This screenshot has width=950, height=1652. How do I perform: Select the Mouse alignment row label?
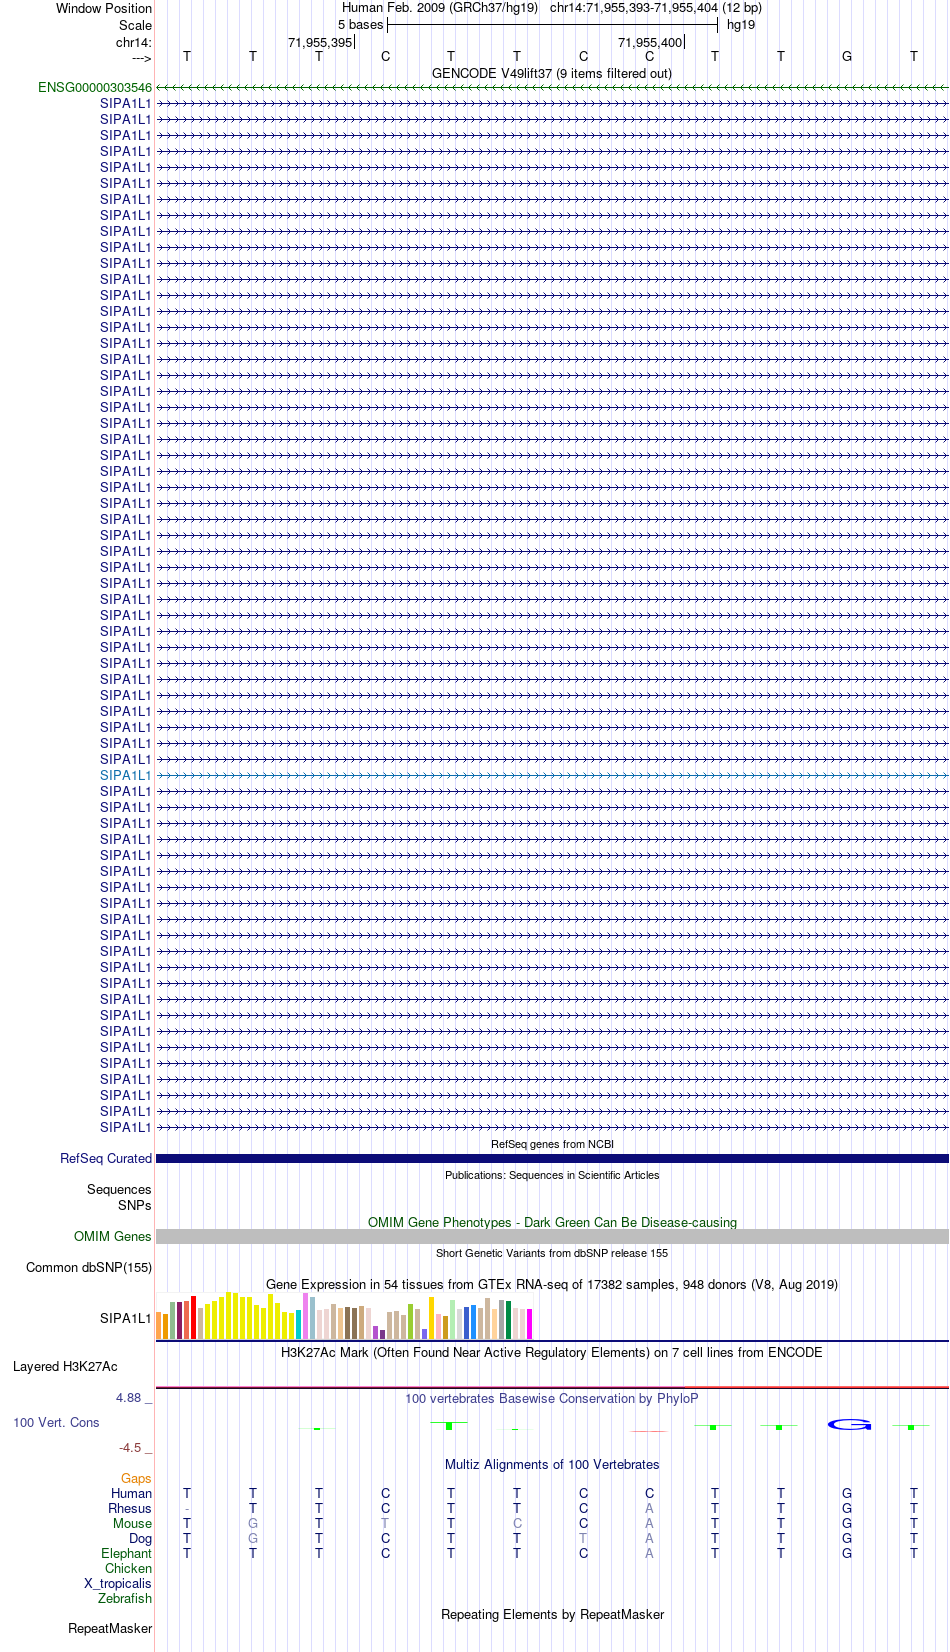(x=132, y=1523)
